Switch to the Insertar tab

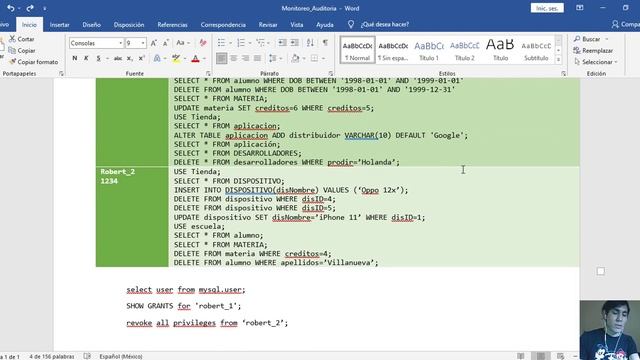coord(60,25)
